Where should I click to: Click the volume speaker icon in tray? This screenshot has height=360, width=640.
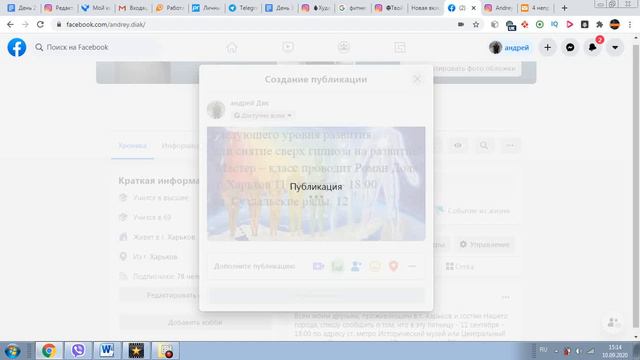click(579, 351)
